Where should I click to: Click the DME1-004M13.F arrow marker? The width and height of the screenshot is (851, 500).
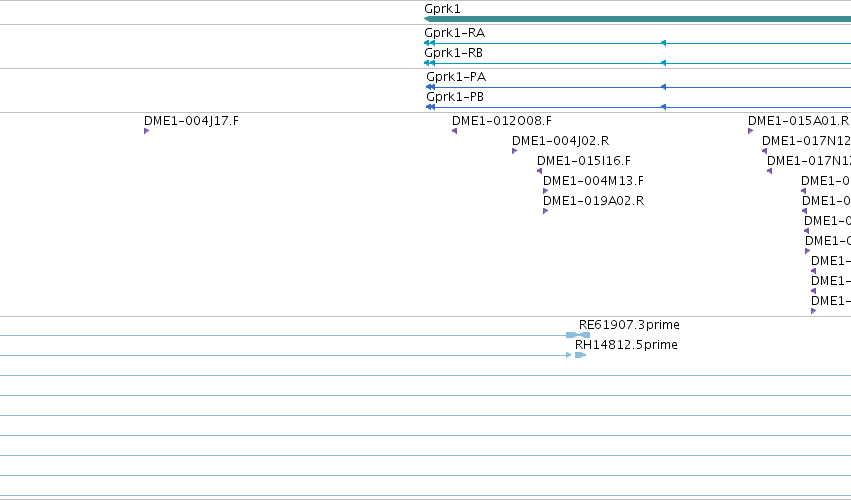(545, 191)
